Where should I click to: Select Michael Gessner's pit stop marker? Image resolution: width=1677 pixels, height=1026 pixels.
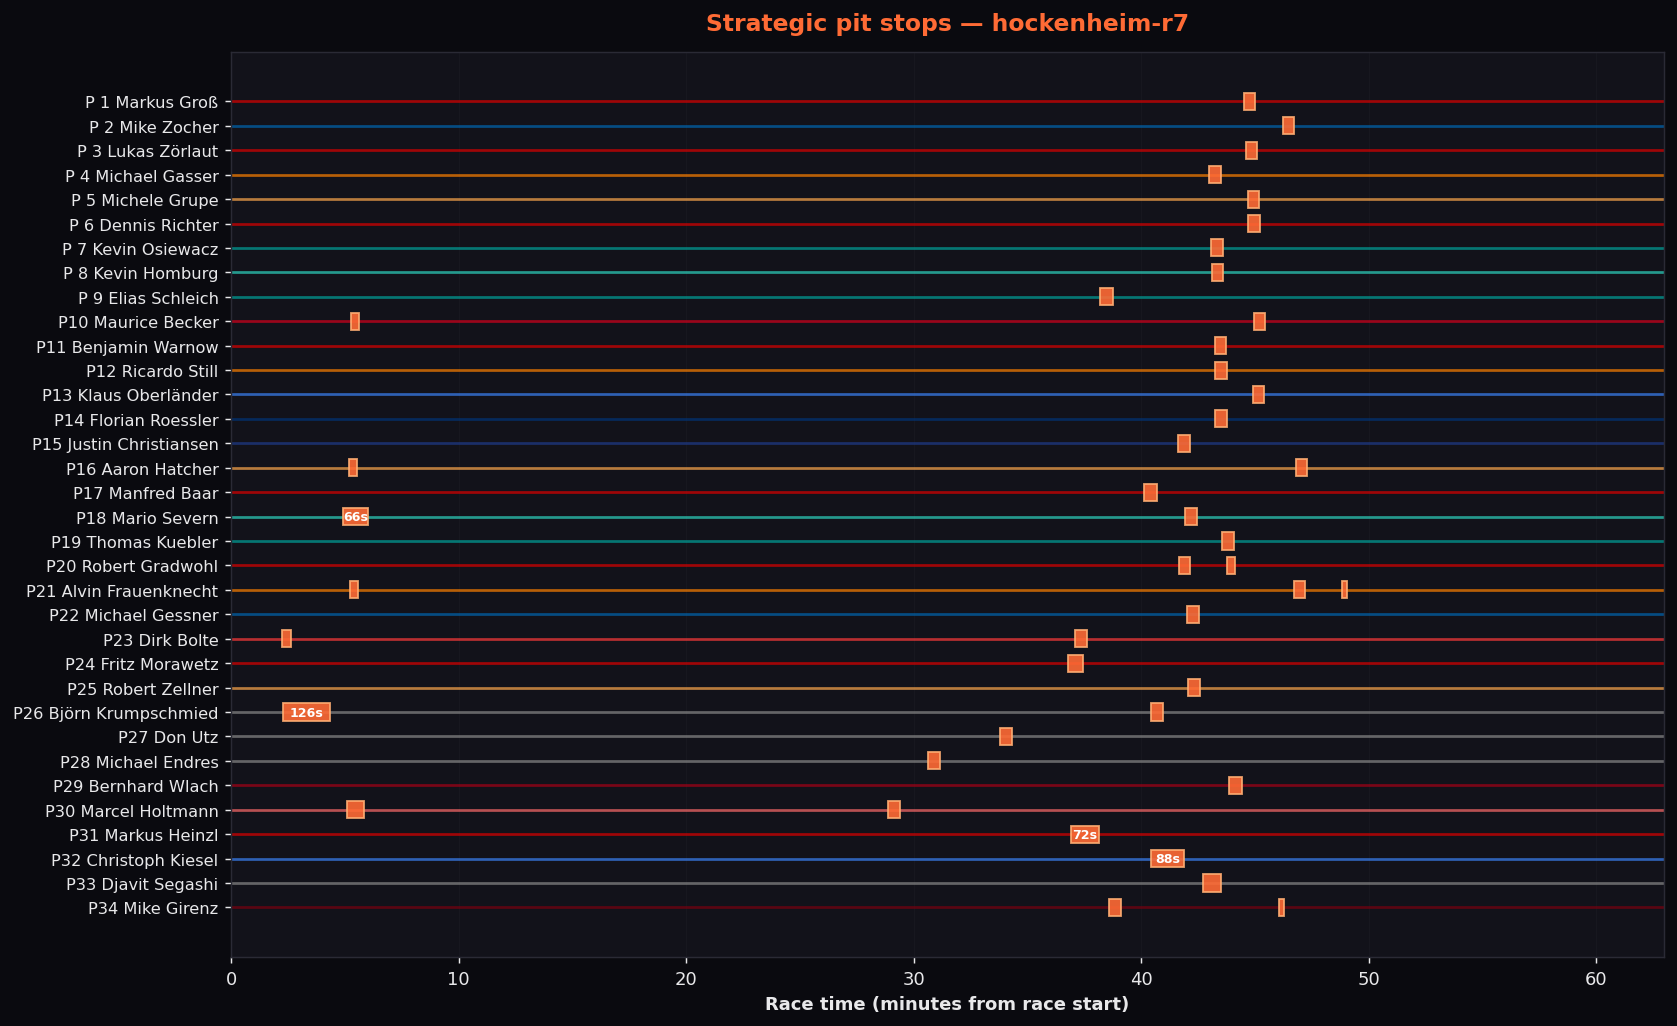1193,615
